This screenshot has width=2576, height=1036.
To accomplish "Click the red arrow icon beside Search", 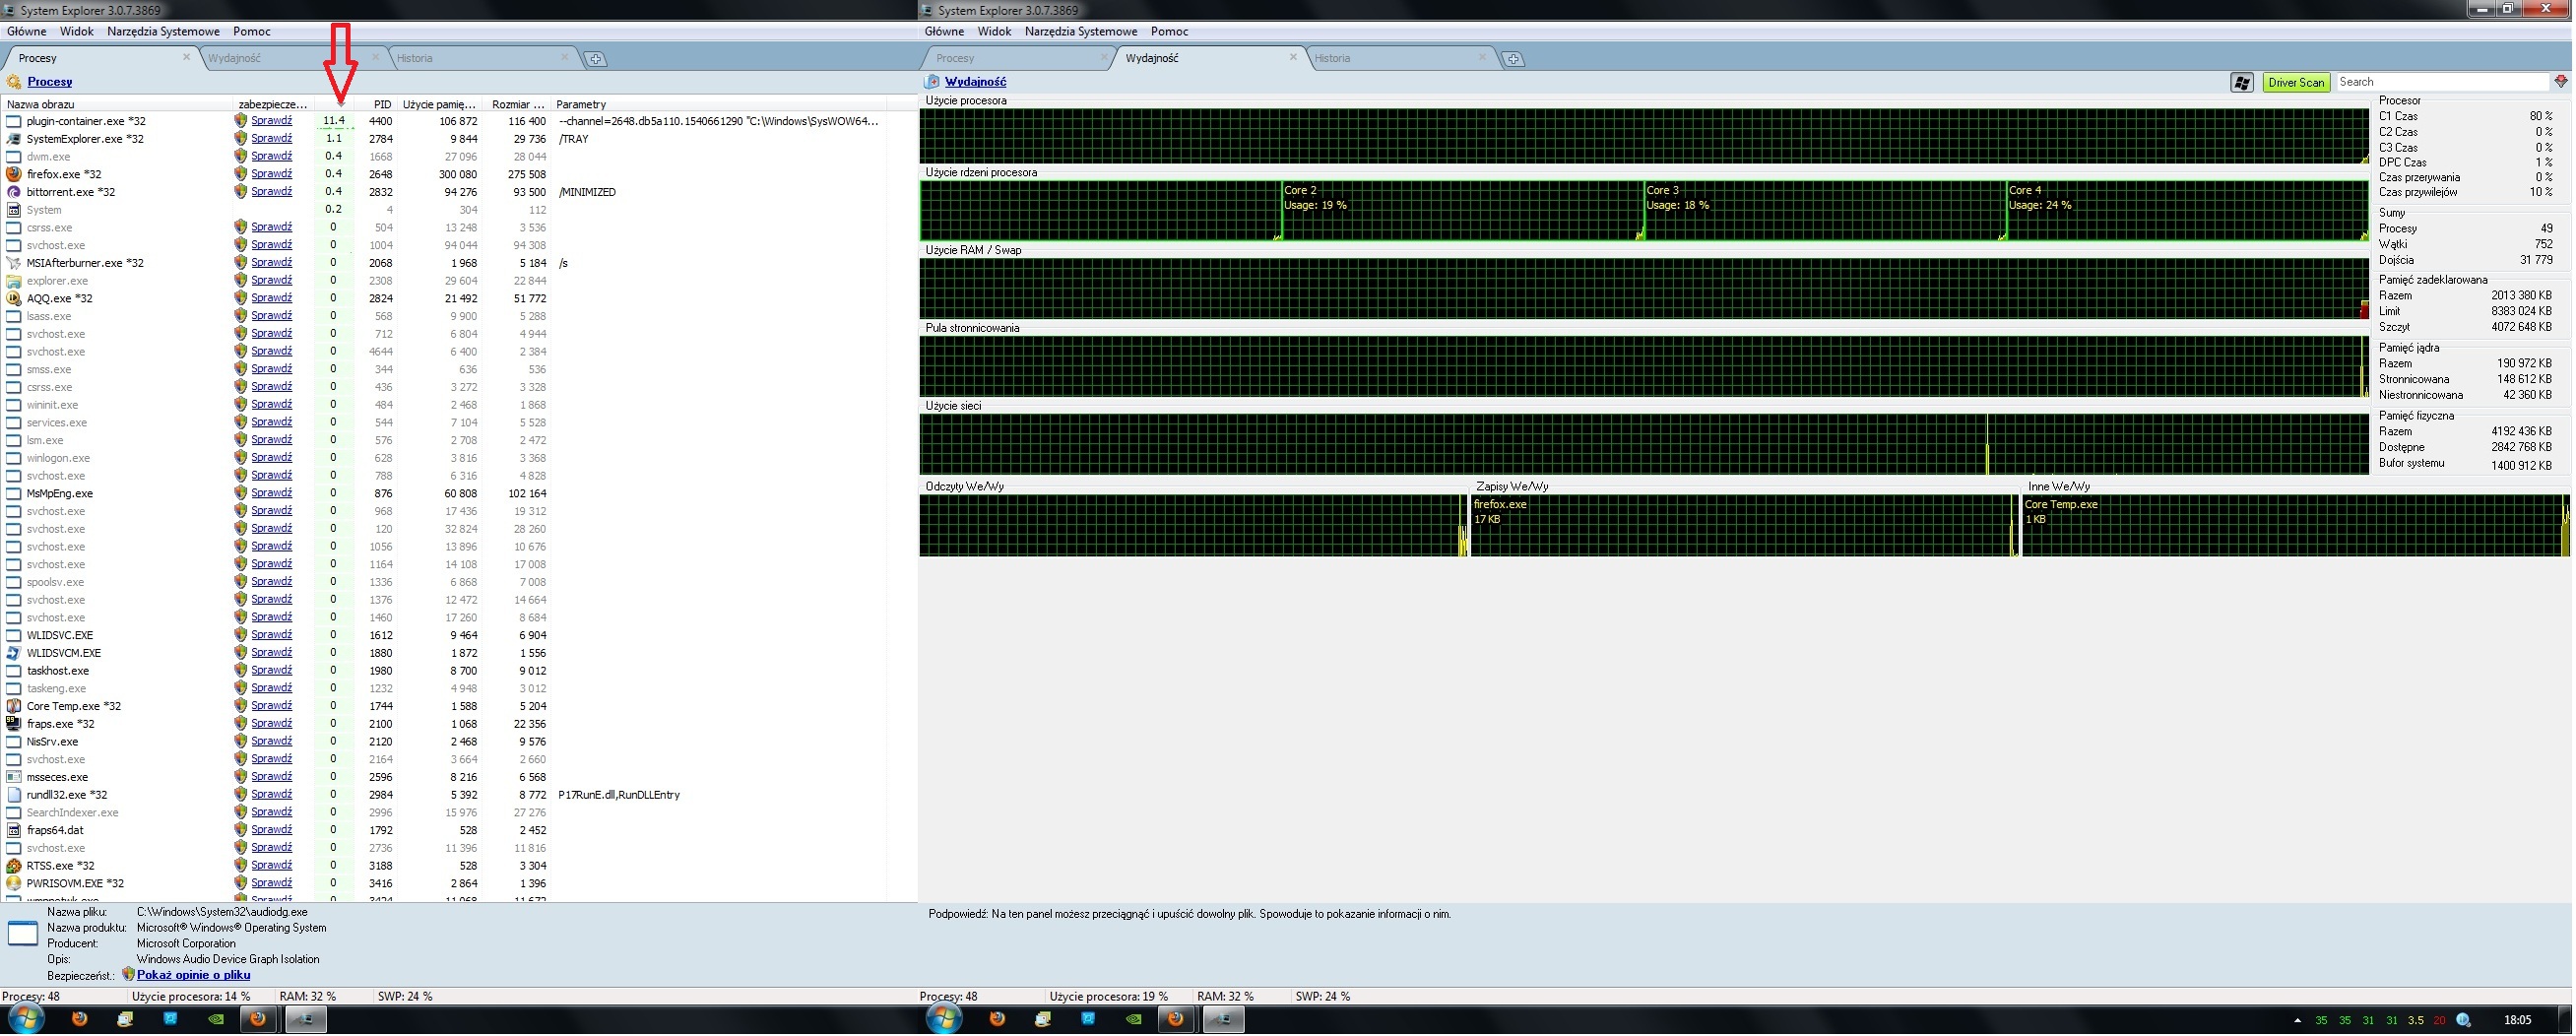I will click(2561, 82).
